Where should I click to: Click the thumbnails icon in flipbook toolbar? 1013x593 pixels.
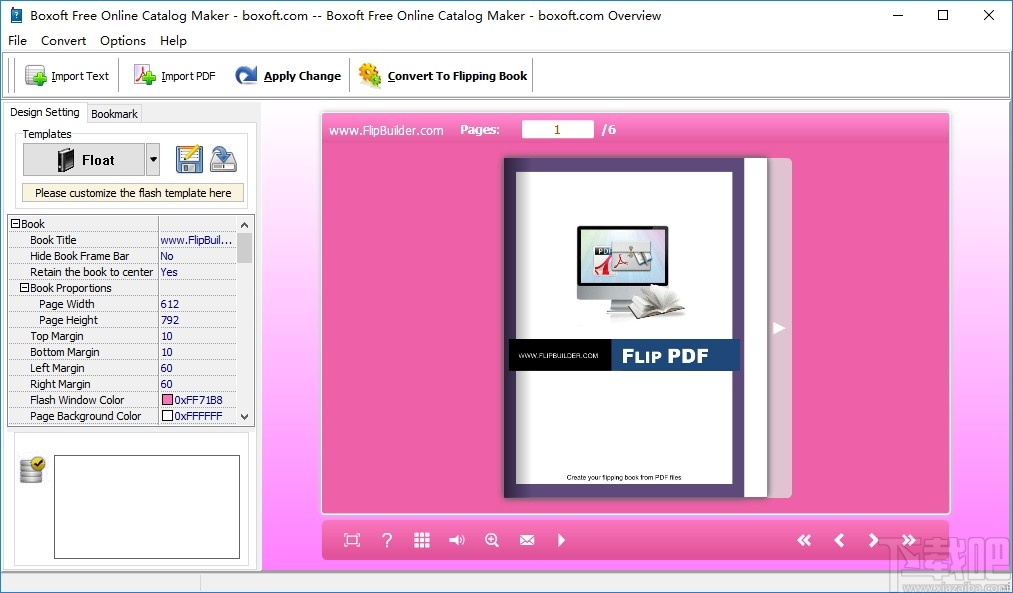(x=421, y=540)
